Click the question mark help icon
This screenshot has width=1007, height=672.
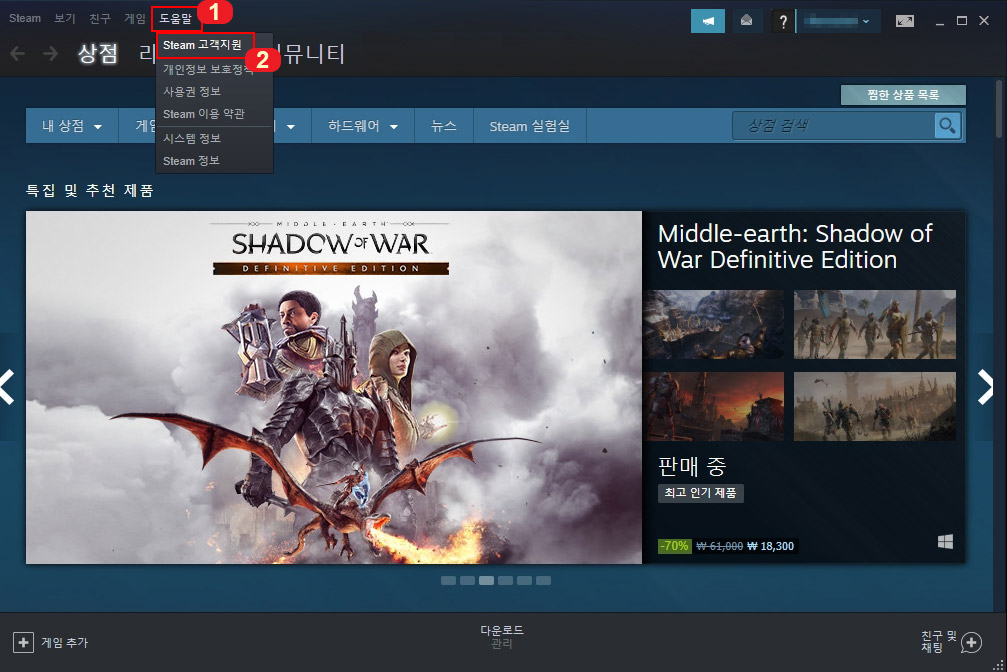coord(782,21)
